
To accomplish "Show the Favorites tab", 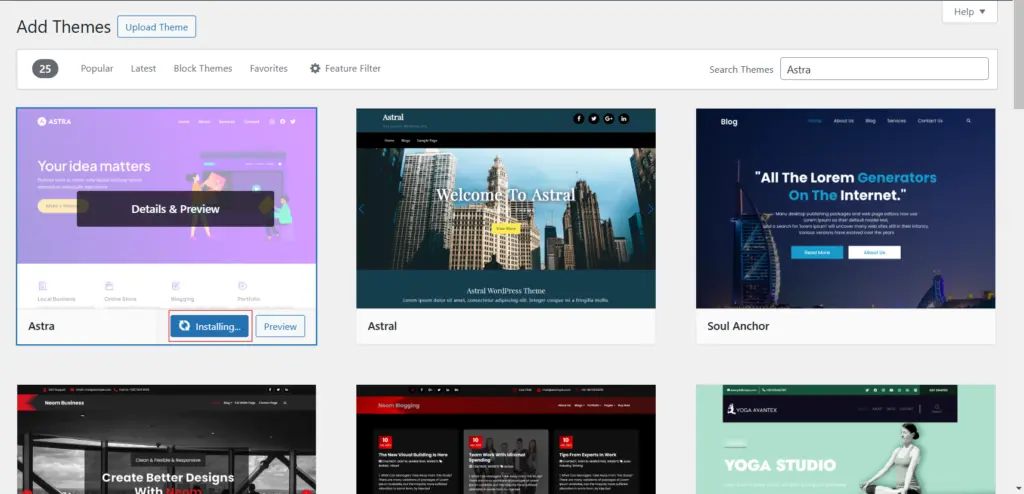I will click(x=268, y=69).
